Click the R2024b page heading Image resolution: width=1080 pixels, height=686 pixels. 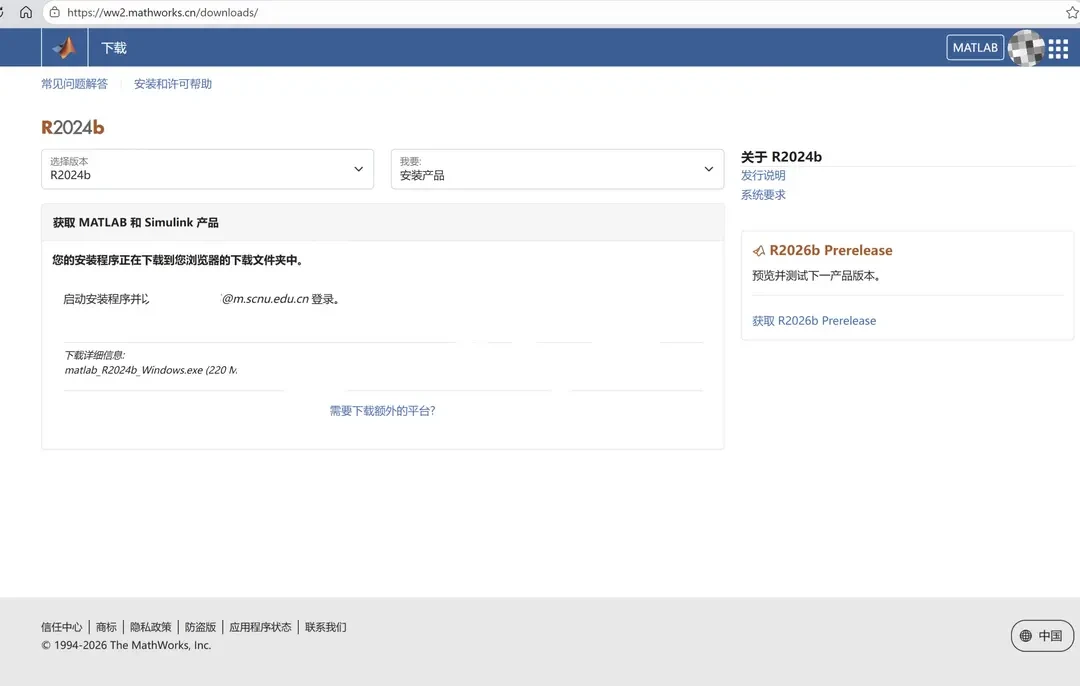point(73,127)
